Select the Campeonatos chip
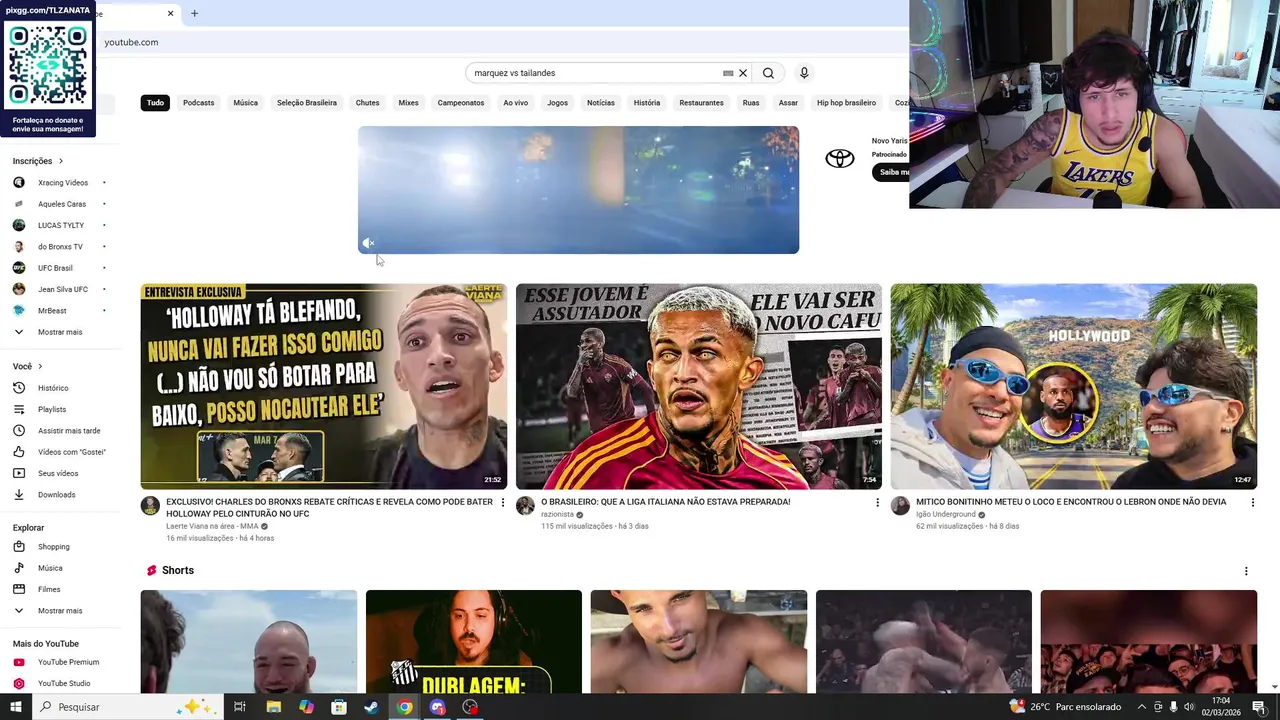The image size is (1280, 720). [x=461, y=103]
